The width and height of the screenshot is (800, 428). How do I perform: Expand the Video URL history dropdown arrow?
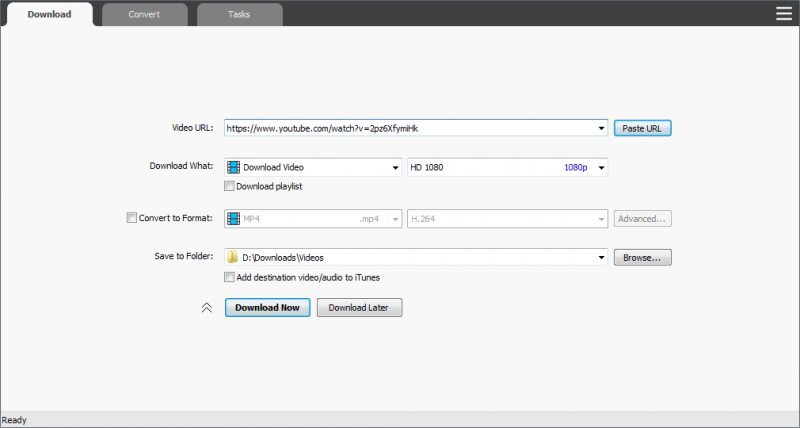601,128
